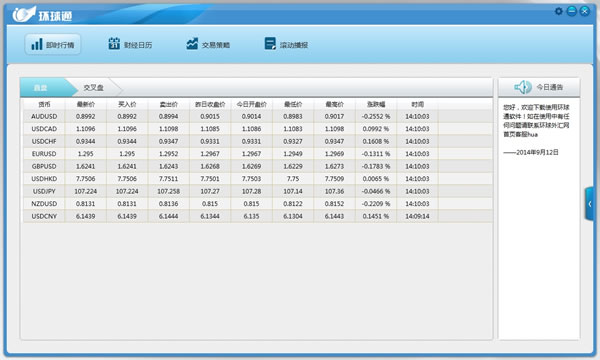The width and height of the screenshot is (600, 360).
Task: Click the 货币 column header
Action: click(x=44, y=104)
